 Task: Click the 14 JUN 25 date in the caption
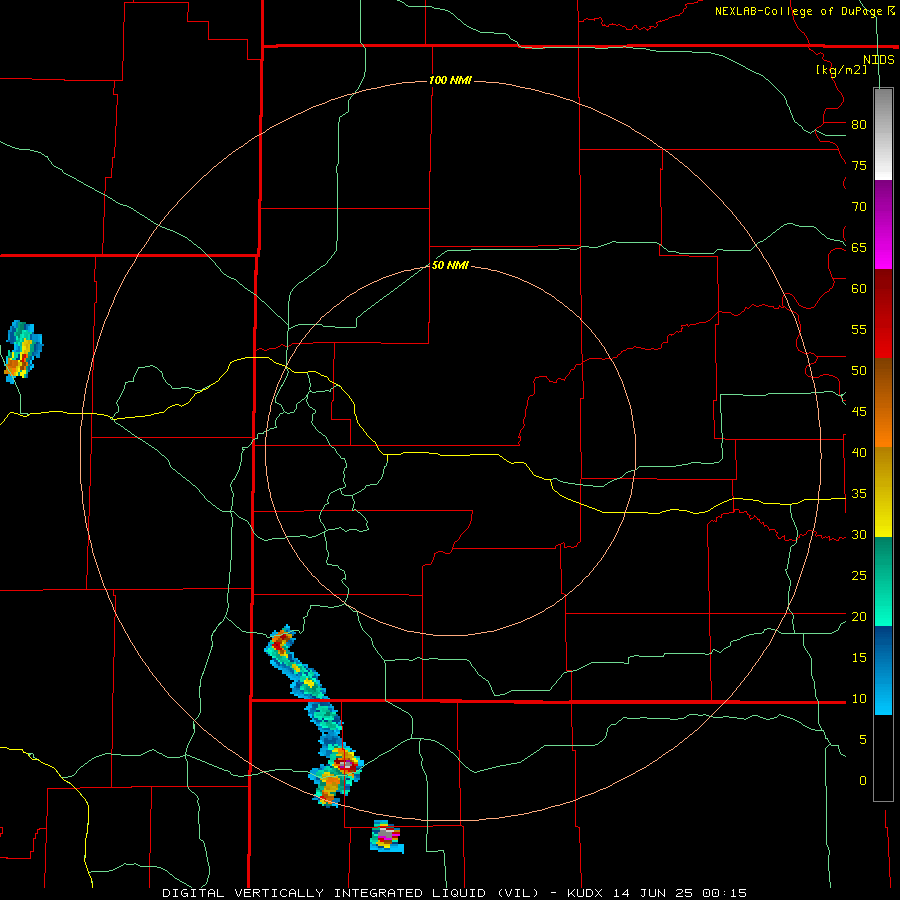click(653, 893)
